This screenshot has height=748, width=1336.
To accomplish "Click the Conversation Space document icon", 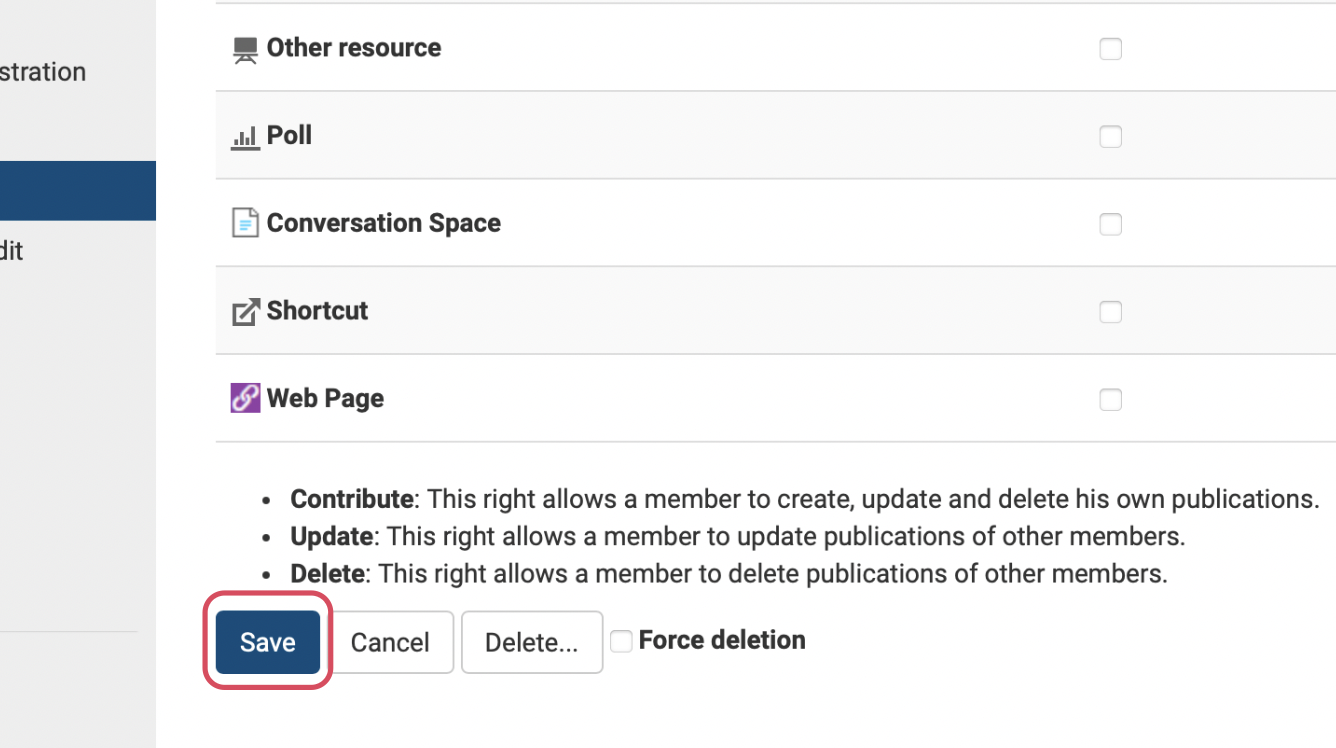I will point(245,223).
